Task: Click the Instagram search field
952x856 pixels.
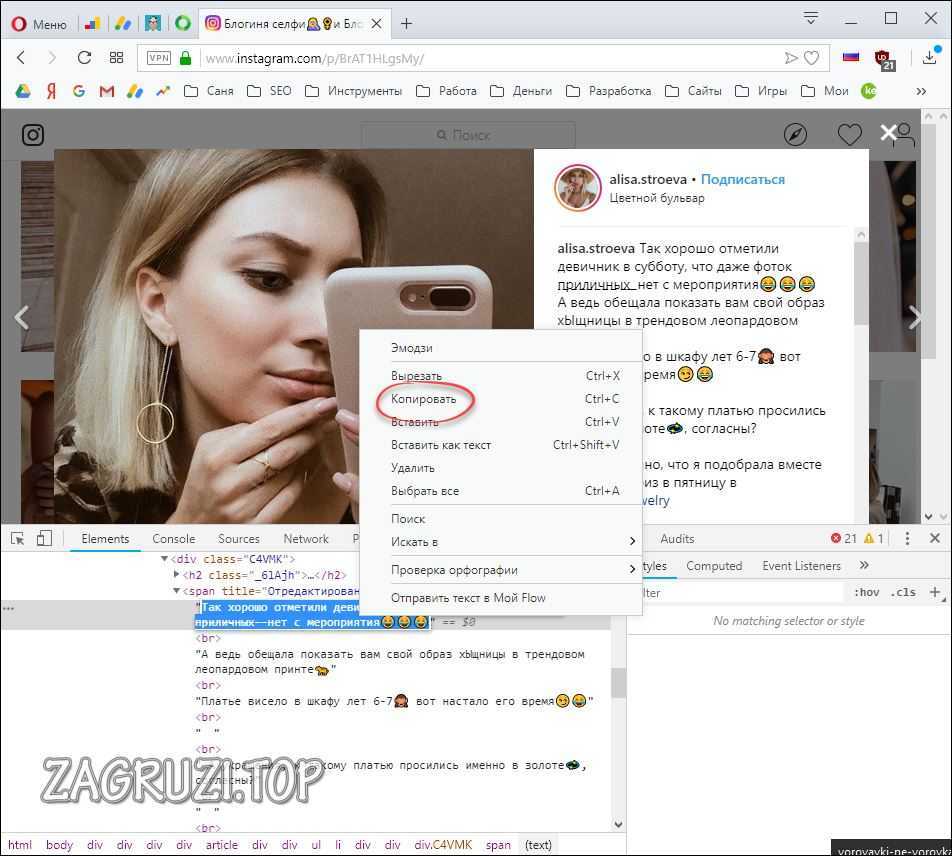Action: pyautogui.click(x=468, y=135)
